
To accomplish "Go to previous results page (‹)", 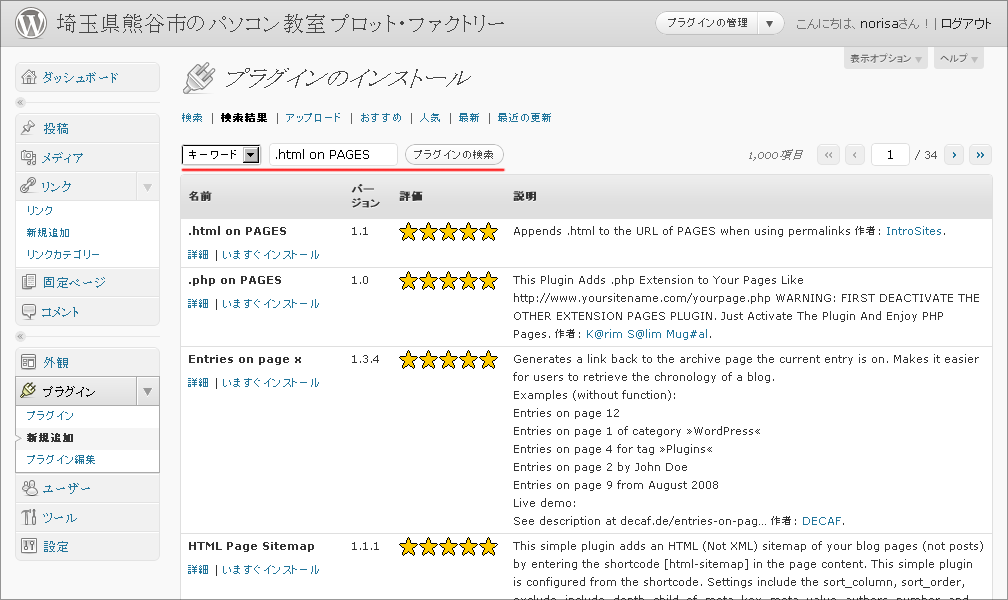I will 855,155.
